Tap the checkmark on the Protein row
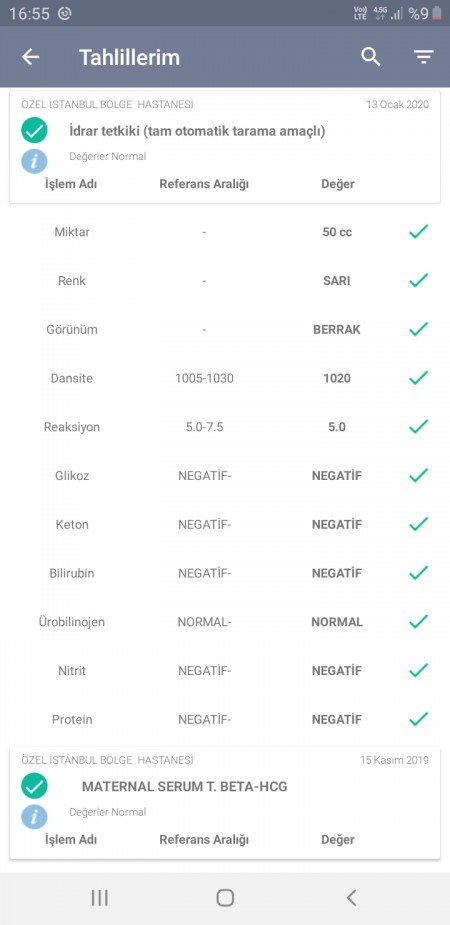Screen dimensions: 450x925 pos(418,719)
